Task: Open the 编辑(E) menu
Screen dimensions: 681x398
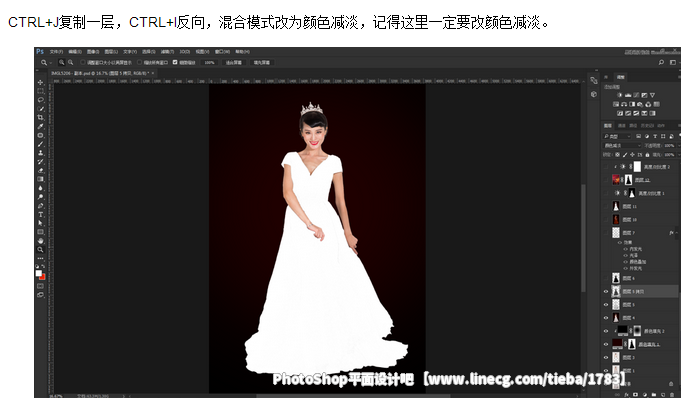Action: tap(75, 52)
